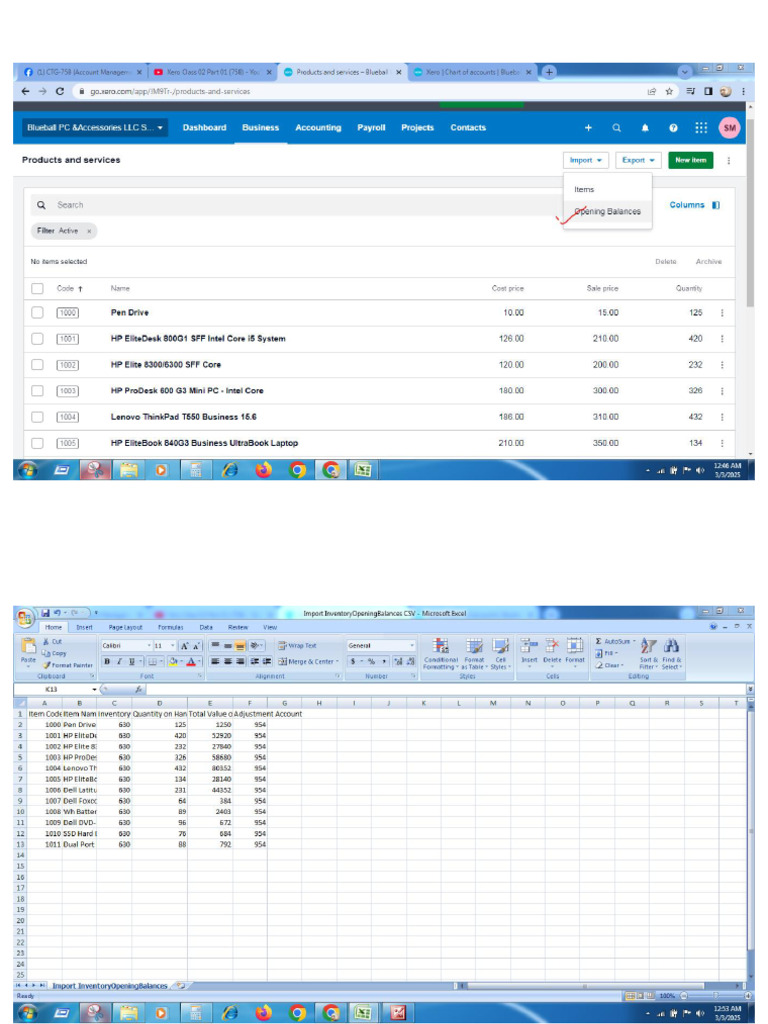Click the Xero header search magnifier icon
Screen dimensions: 768x1024
point(616,128)
